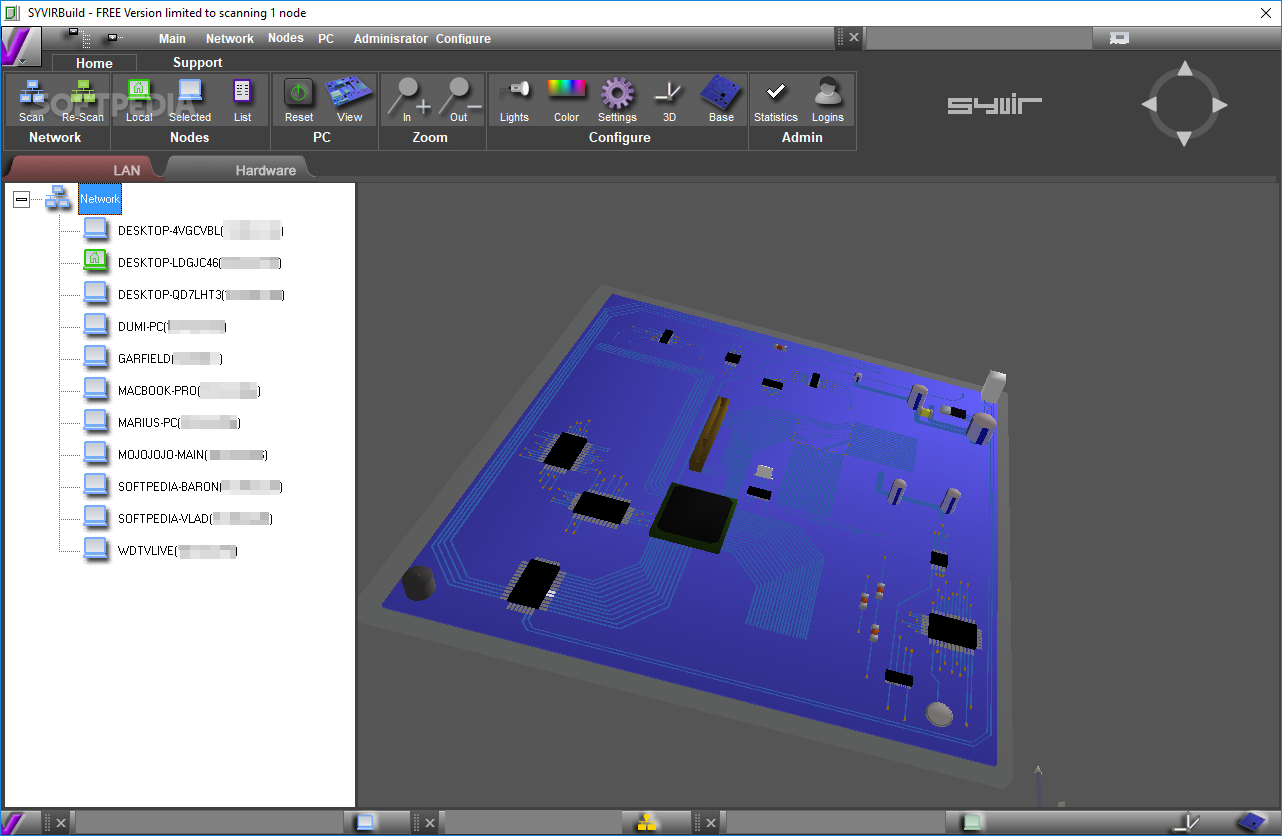Open the PC menu

[326, 38]
